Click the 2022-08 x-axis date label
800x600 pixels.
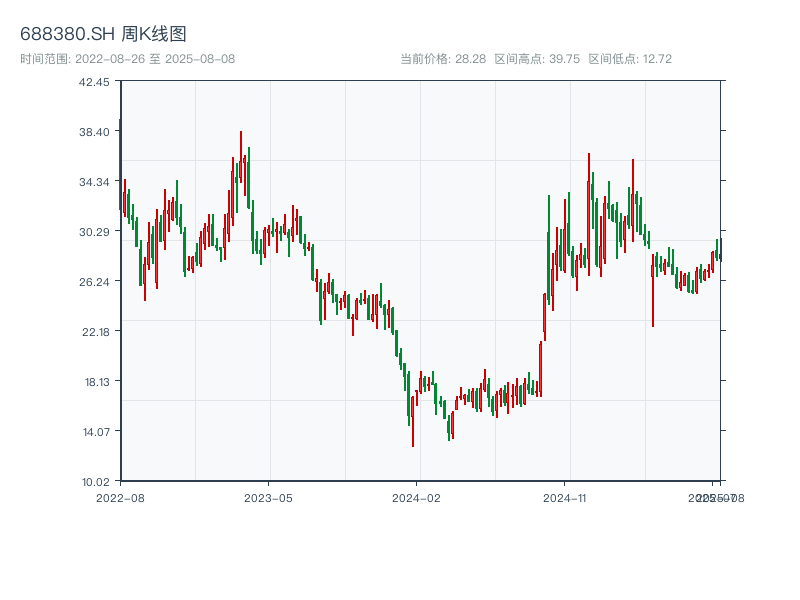[120, 497]
